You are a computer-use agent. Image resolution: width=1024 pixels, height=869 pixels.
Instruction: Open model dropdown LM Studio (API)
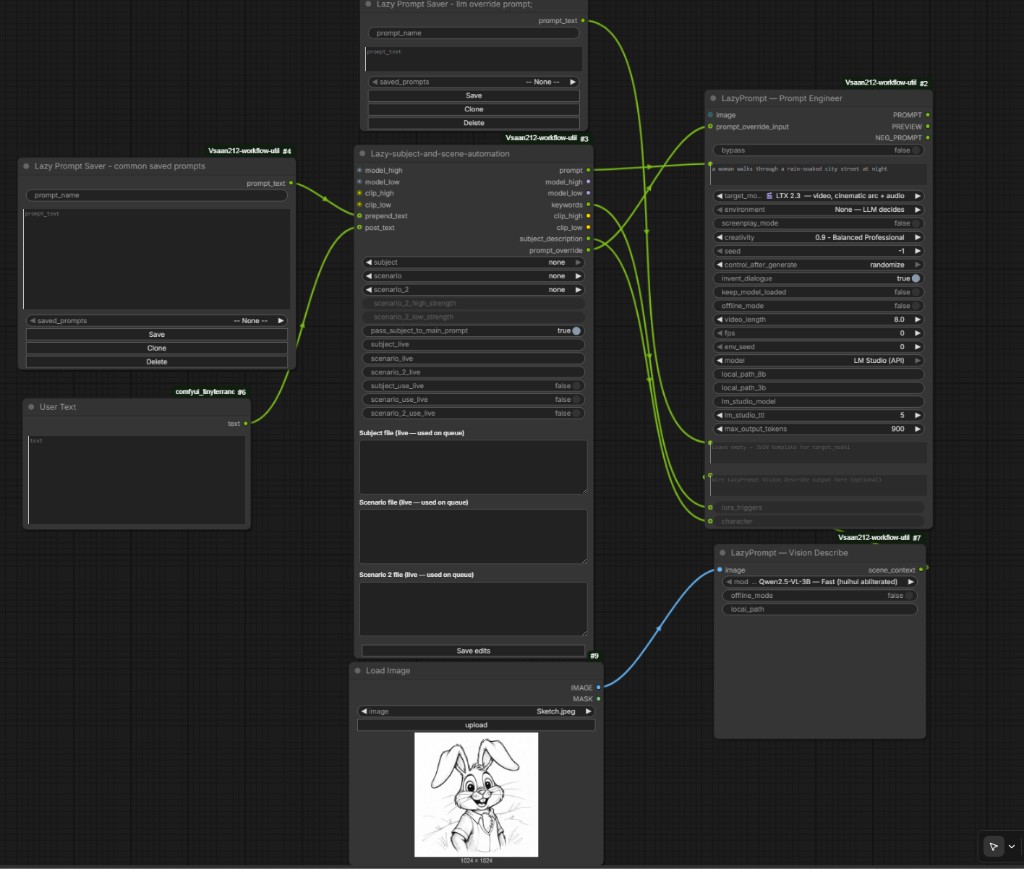(x=818, y=360)
